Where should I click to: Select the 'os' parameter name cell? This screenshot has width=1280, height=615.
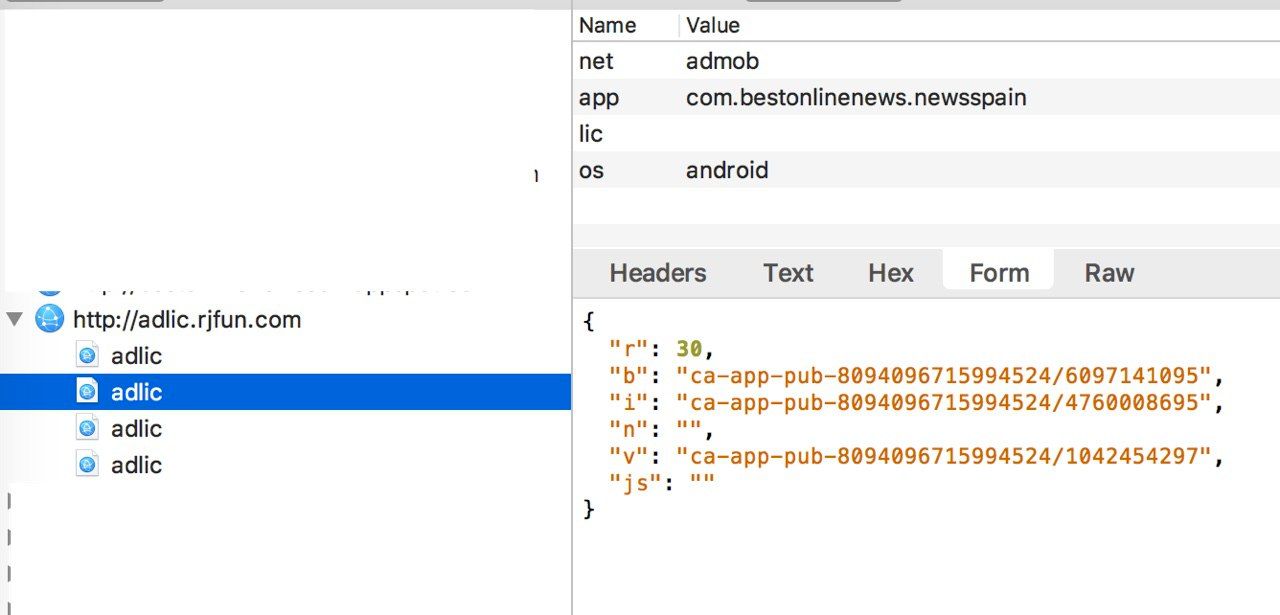pyautogui.click(x=591, y=170)
